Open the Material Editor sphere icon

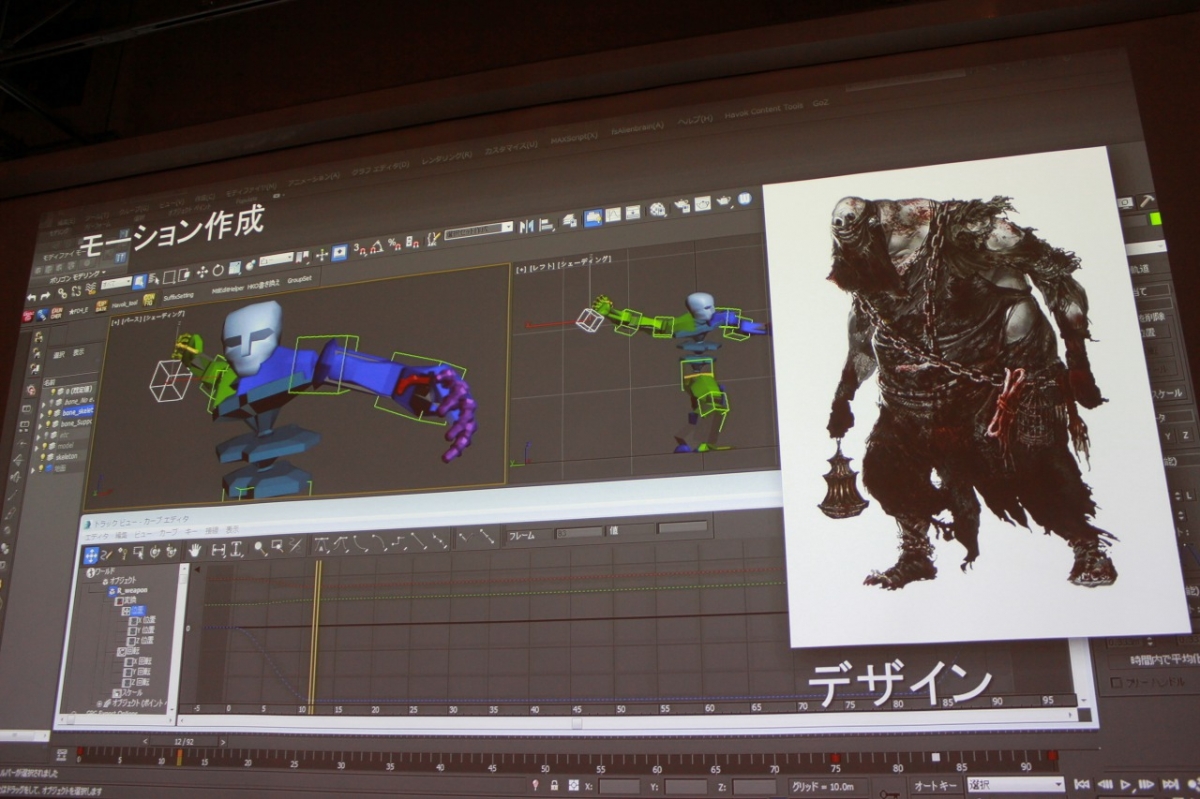pyautogui.click(x=657, y=210)
